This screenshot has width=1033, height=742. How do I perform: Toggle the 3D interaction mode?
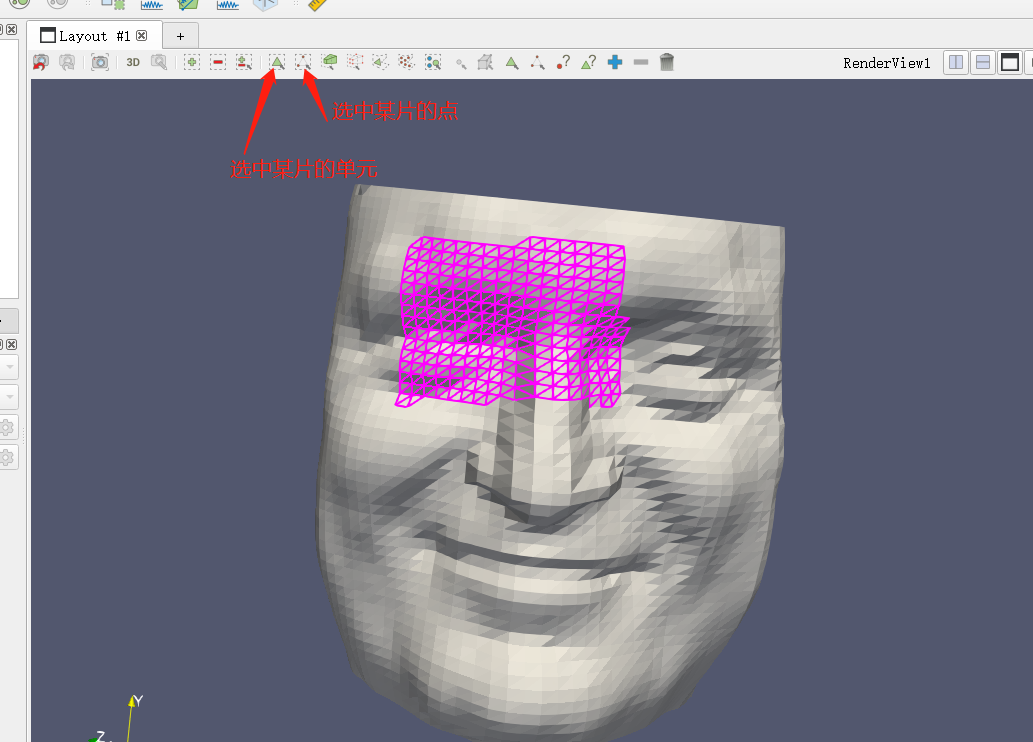pos(133,61)
